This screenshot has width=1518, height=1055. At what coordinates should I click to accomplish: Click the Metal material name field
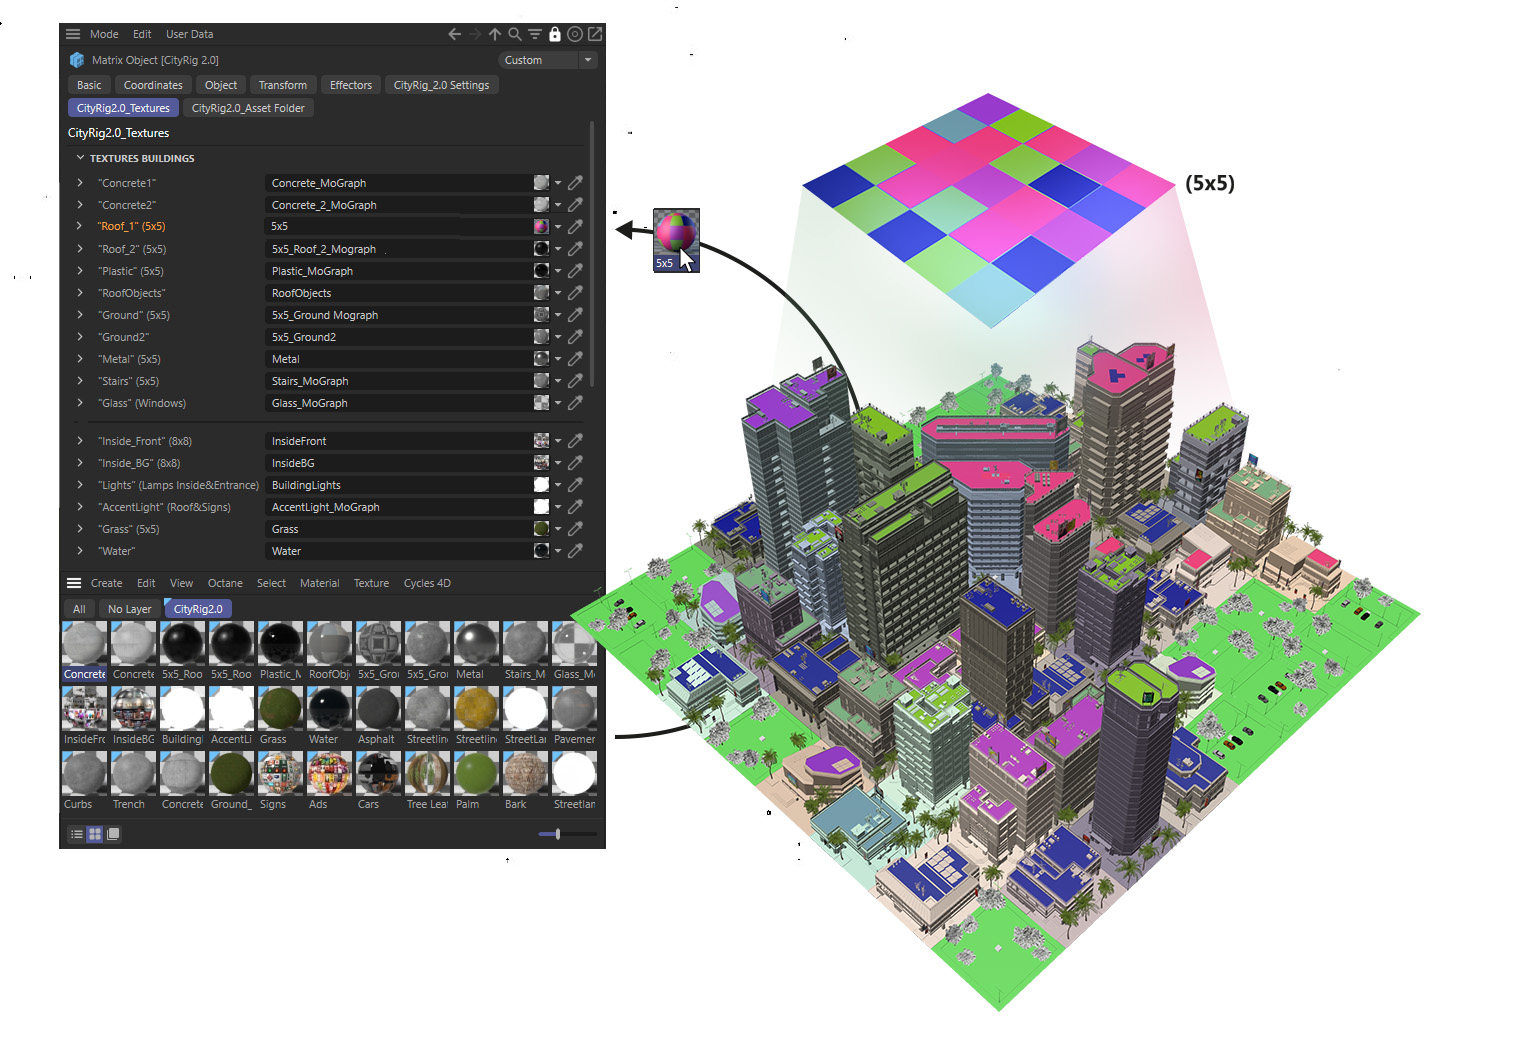tap(398, 359)
